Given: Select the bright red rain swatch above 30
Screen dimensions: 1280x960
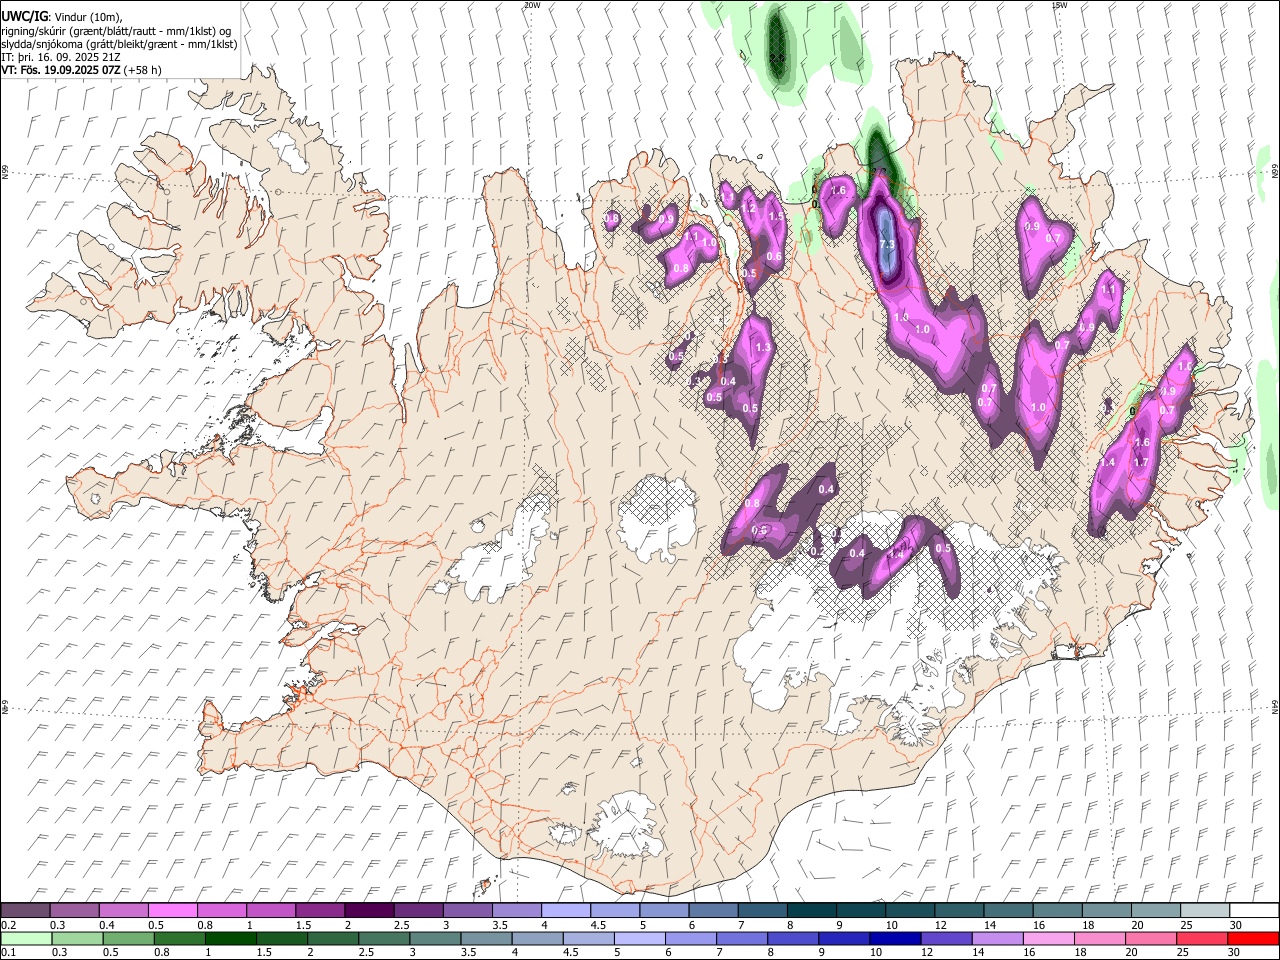Looking at the screenshot, I should pyautogui.click(x=1253, y=939).
